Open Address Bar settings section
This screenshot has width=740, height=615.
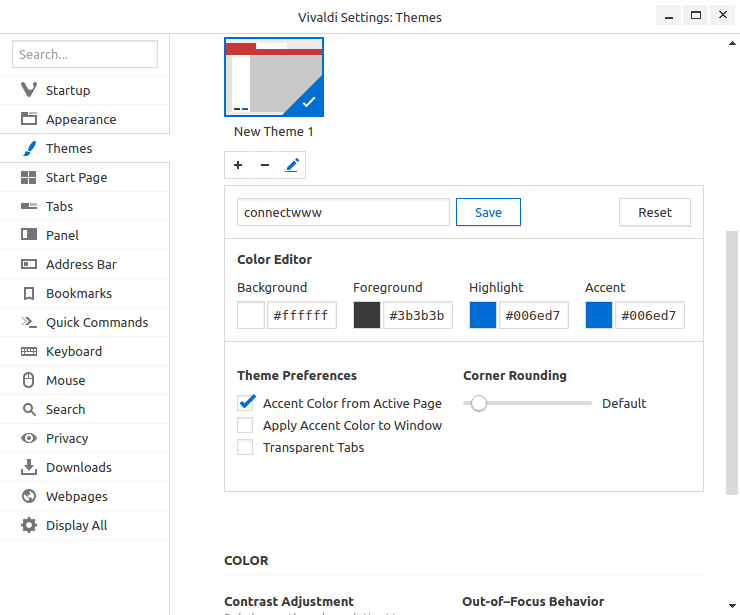coord(84,264)
